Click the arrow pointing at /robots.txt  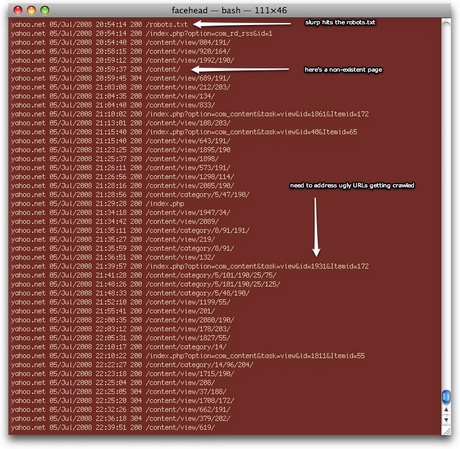pos(242,24)
